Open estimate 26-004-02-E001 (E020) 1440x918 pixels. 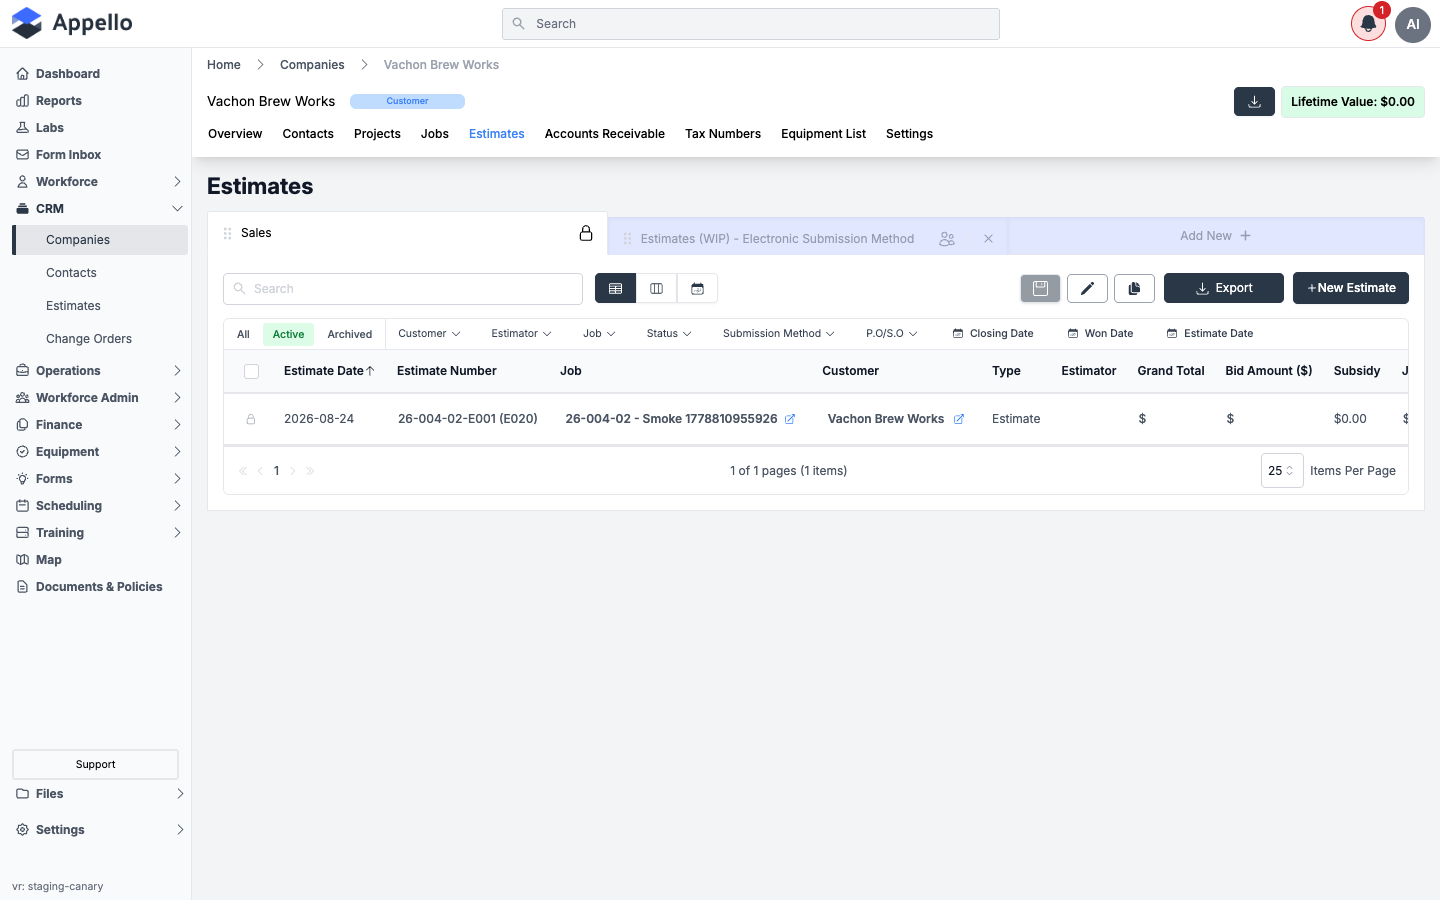(x=468, y=419)
